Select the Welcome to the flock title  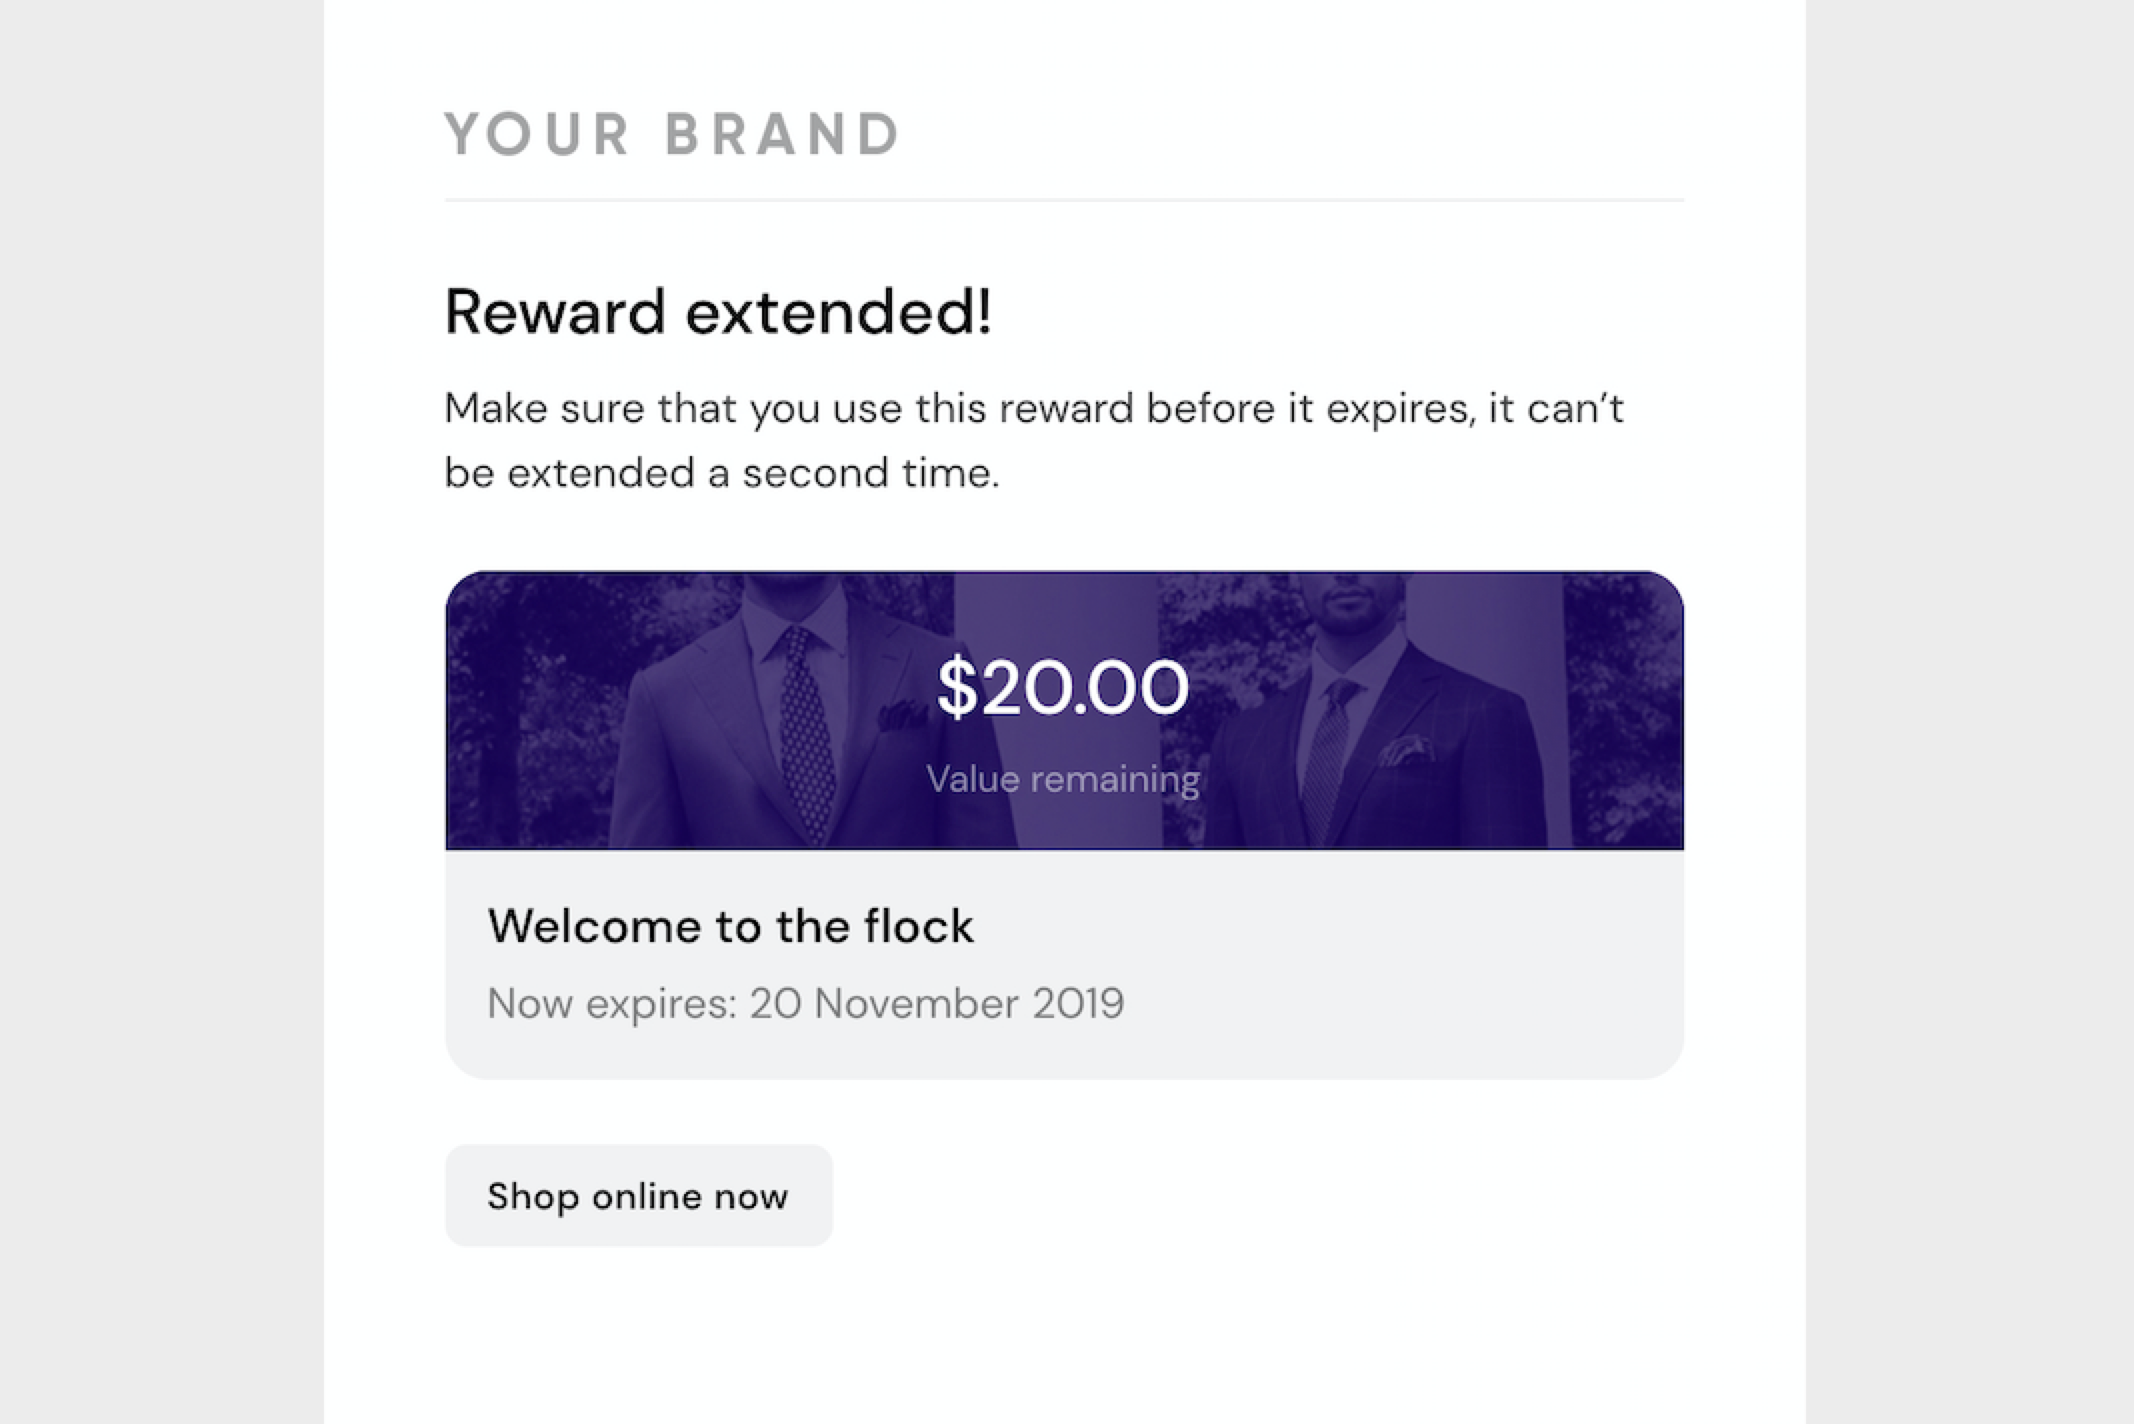[730, 926]
